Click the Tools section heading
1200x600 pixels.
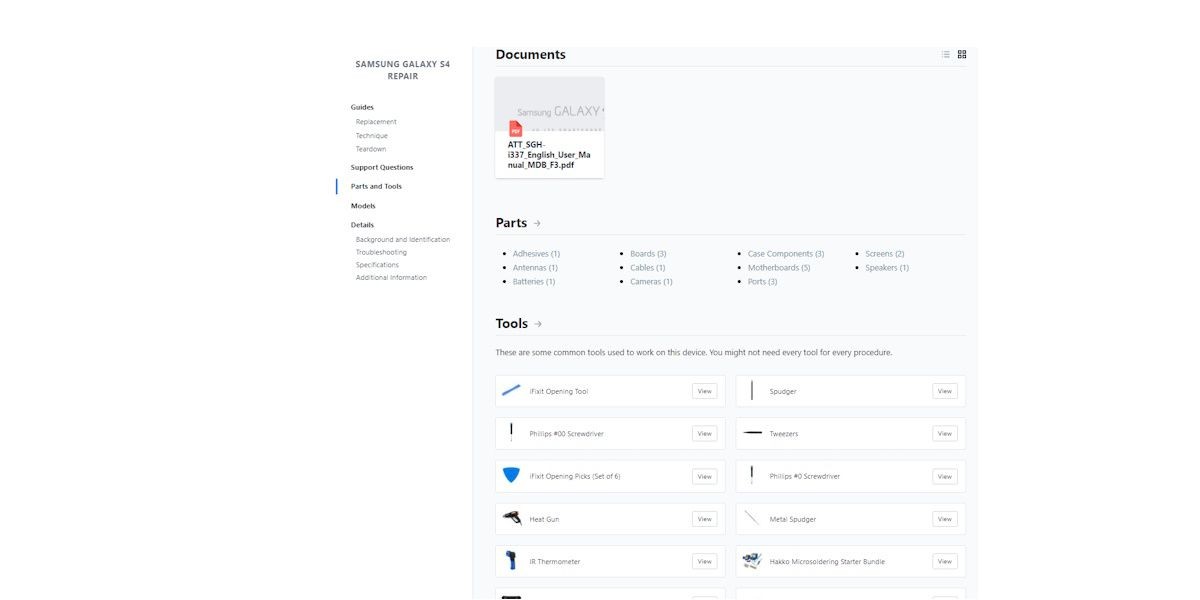[x=512, y=324]
